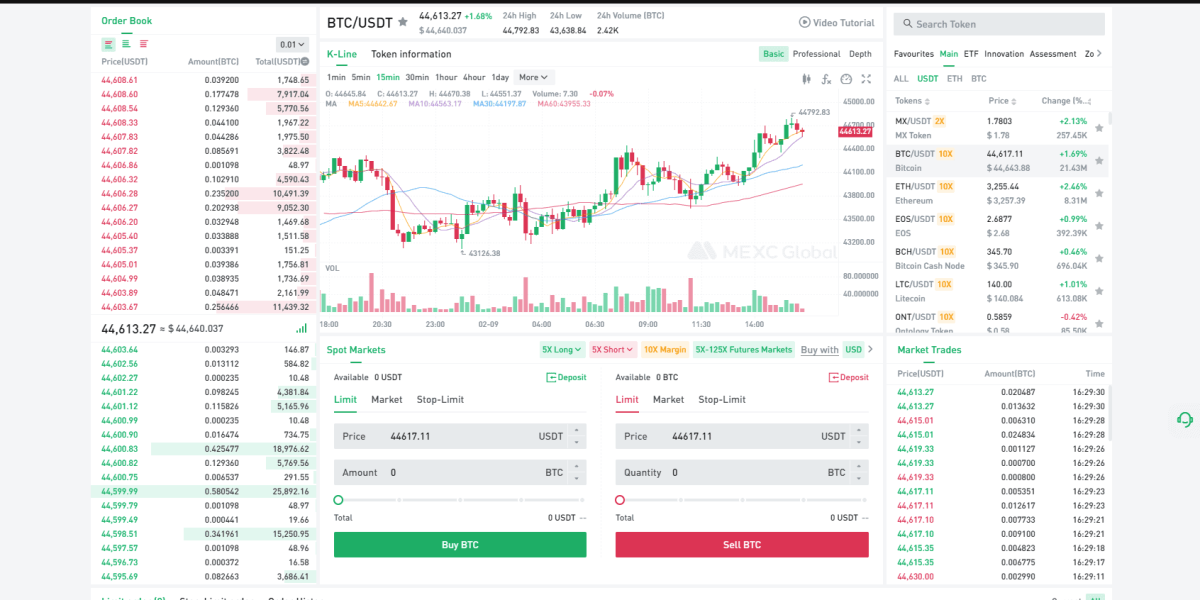Click the buy Amount input field
The height and width of the screenshot is (600, 1200).
click(460, 472)
